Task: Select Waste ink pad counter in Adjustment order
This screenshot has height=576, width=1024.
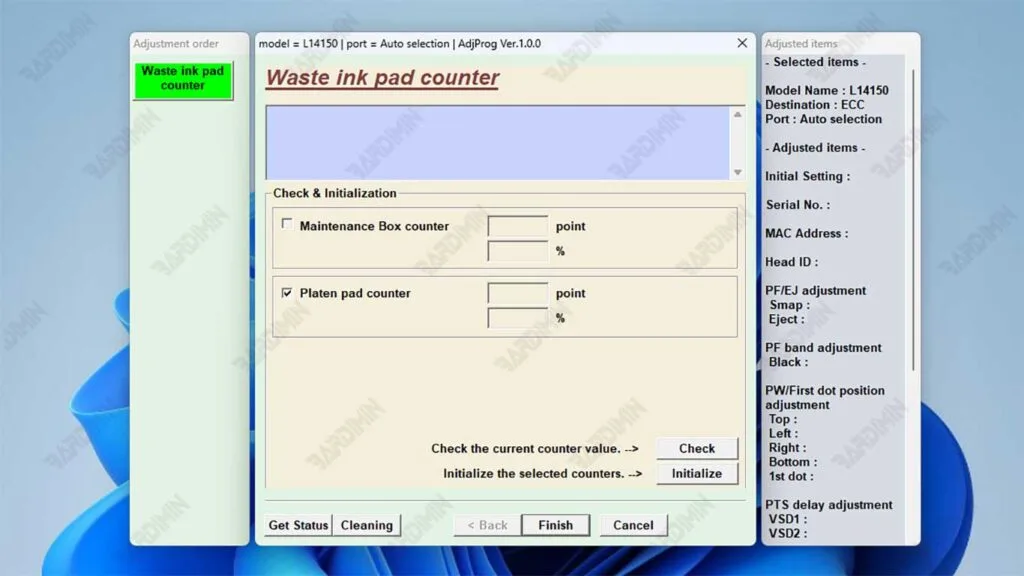Action: (x=183, y=80)
